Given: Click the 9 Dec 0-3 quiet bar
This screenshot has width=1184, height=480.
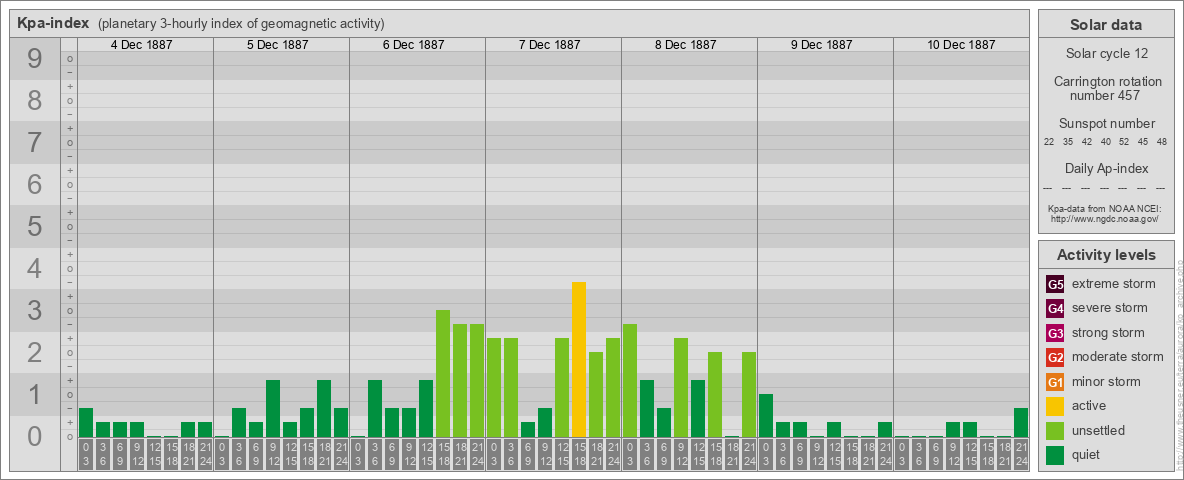Looking at the screenshot, I should coord(766,415).
